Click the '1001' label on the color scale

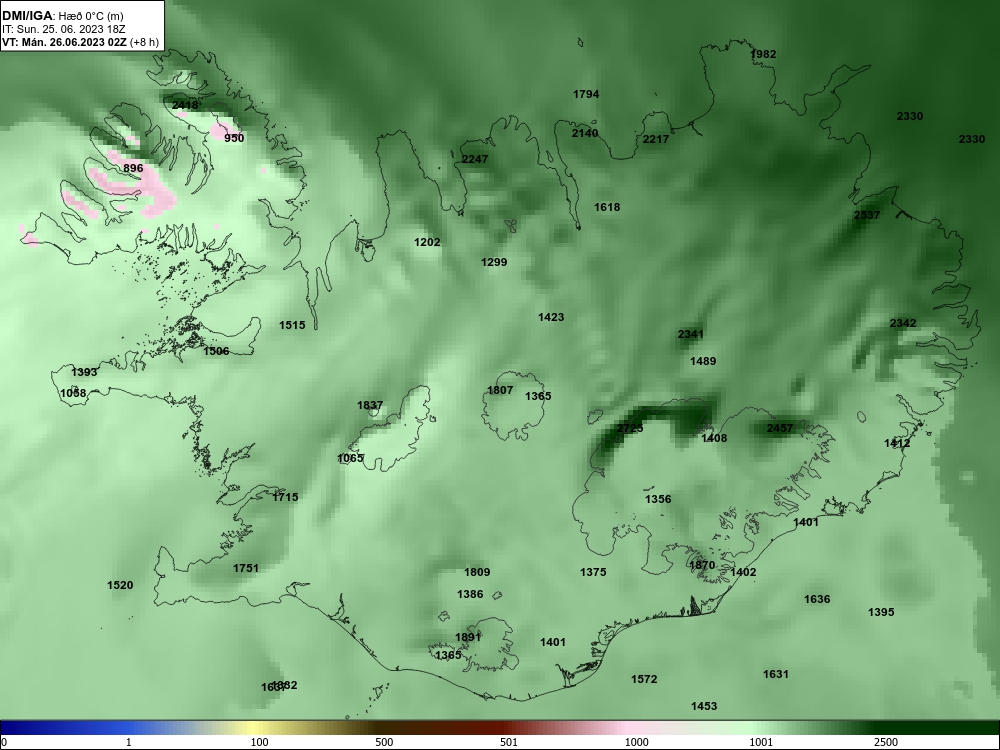(761, 742)
